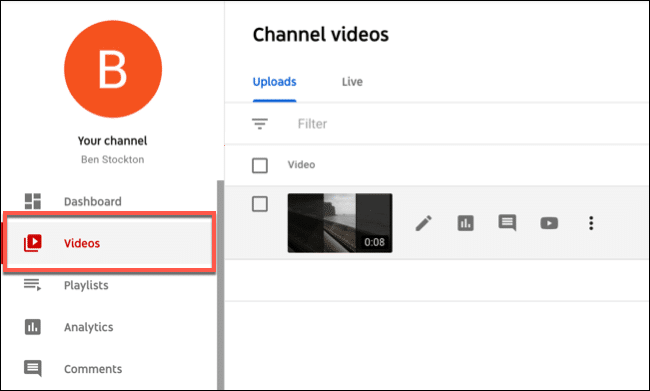Click the Comments speech bubble sidebar icon
The width and height of the screenshot is (650, 391).
[33, 368]
